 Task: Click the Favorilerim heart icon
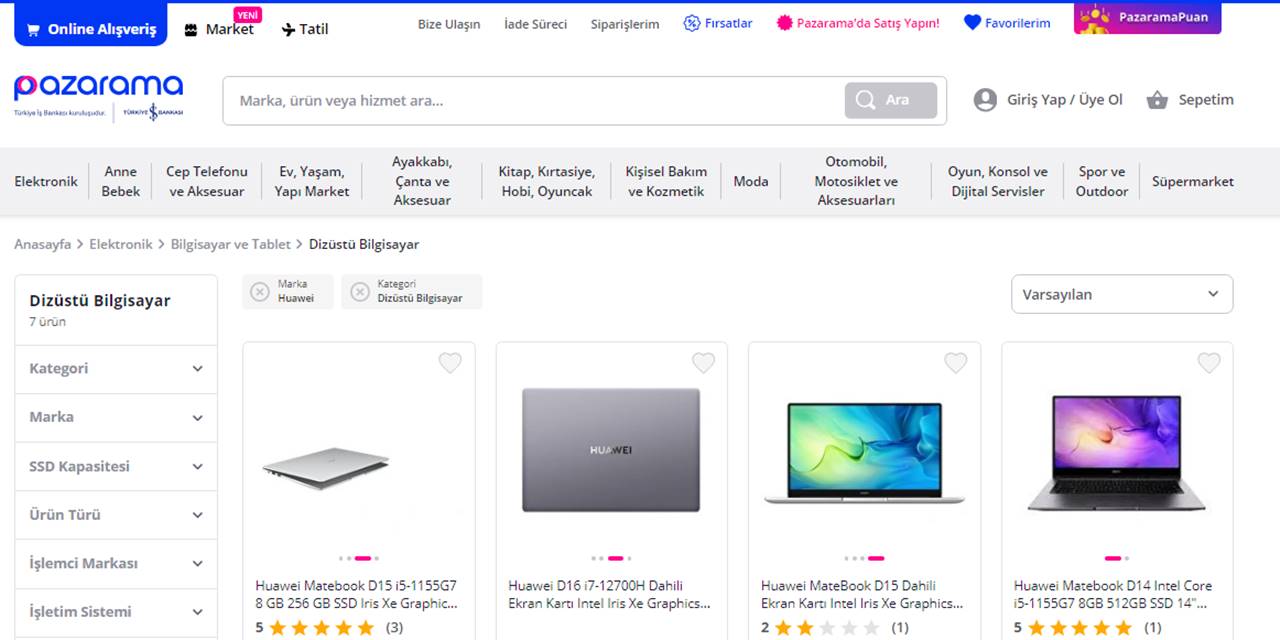tap(972, 22)
